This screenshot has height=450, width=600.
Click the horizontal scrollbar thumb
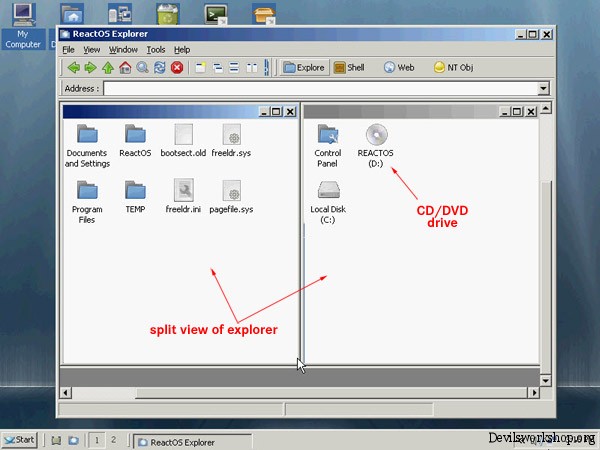coord(331,393)
